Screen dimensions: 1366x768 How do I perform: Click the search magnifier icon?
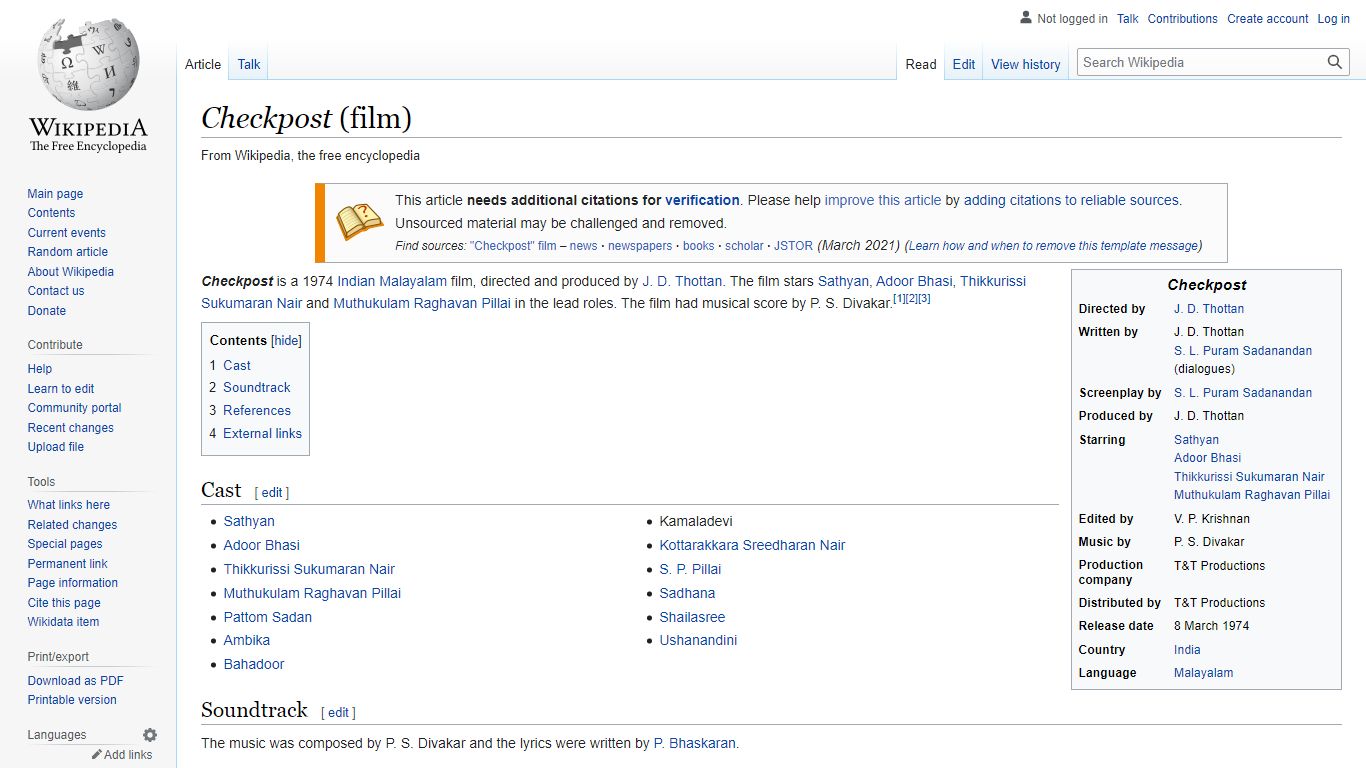tap(1335, 62)
